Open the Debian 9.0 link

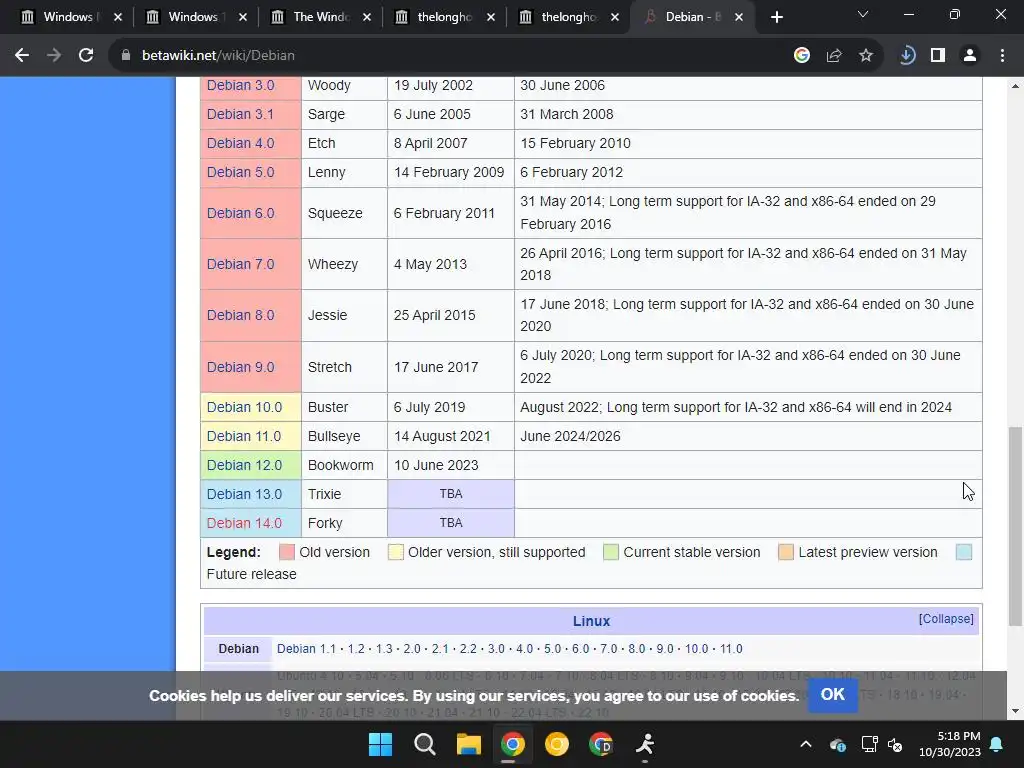click(x=240, y=367)
